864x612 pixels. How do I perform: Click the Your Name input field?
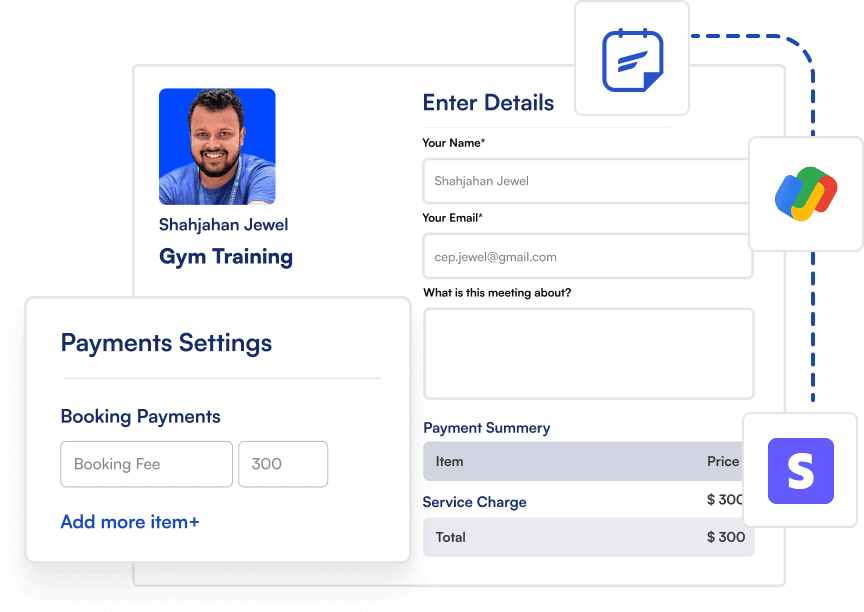click(585, 181)
